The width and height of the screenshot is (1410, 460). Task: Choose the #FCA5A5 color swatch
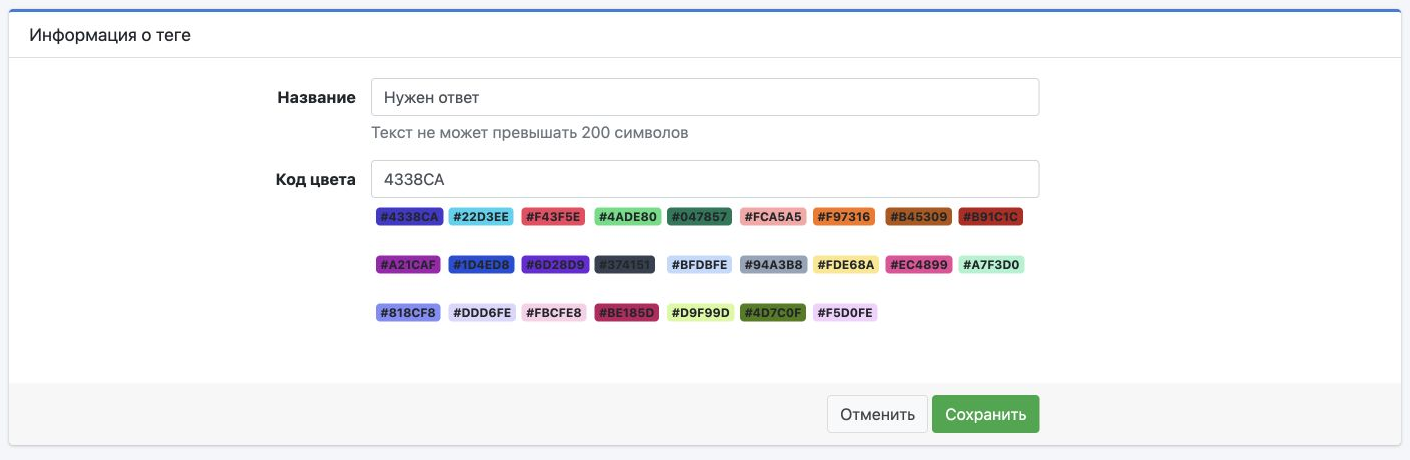[x=773, y=216]
